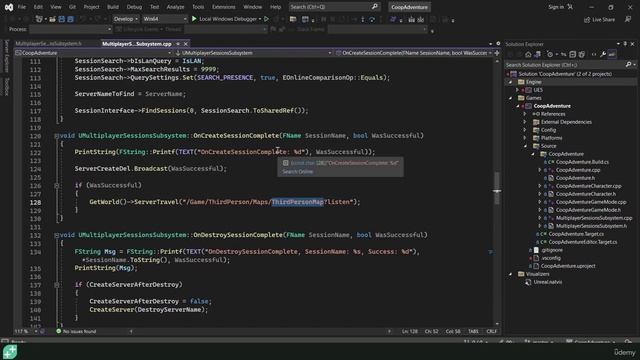Screen dimensions: 640x360
Task: Click View Code icon in Solution Explorer
Action: click(x=594, y=54)
